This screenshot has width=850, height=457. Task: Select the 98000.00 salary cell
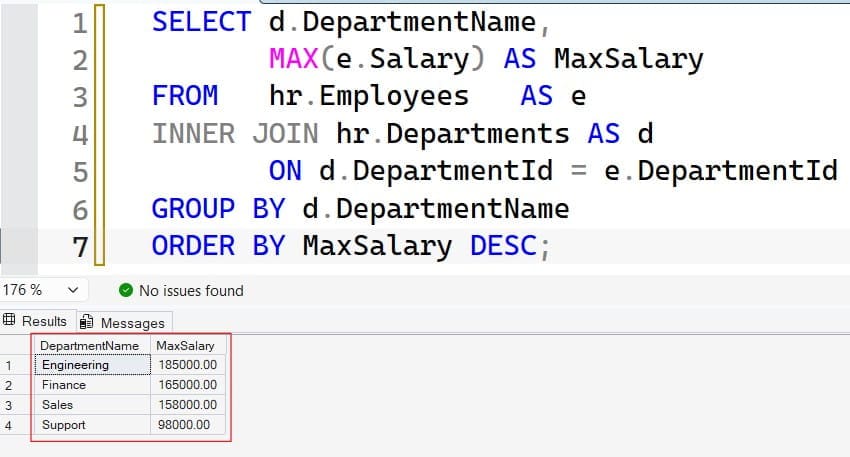click(x=188, y=425)
